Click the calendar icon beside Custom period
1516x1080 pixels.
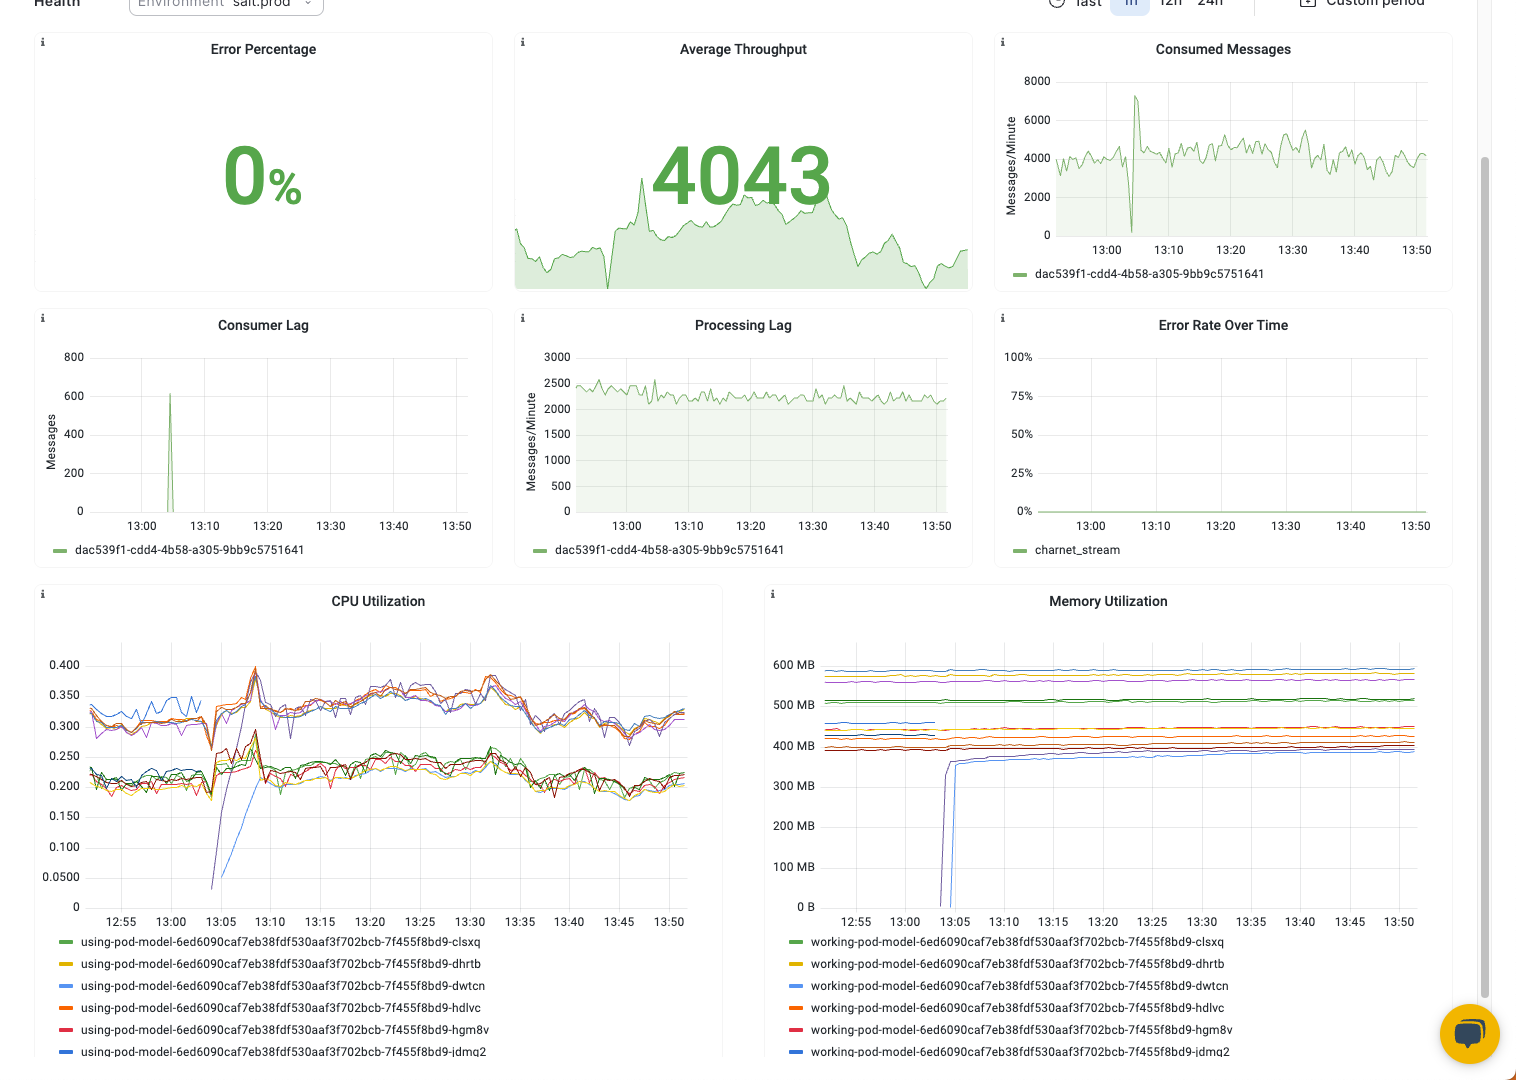[1307, 4]
